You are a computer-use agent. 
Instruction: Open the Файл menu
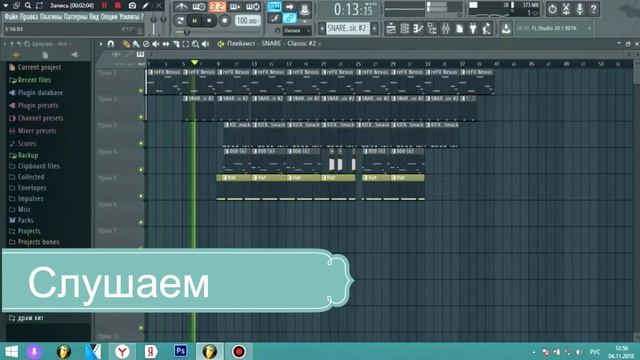(11, 17)
